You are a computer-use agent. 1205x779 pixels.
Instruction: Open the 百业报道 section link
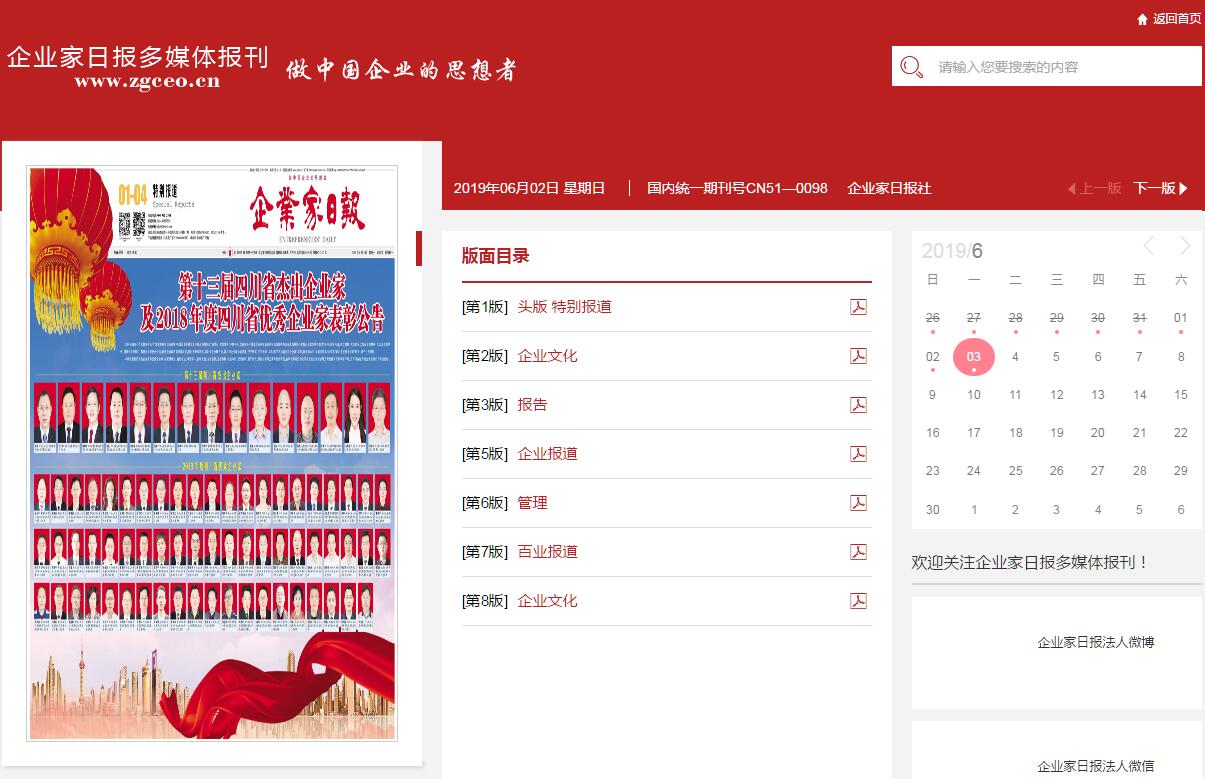pos(547,552)
